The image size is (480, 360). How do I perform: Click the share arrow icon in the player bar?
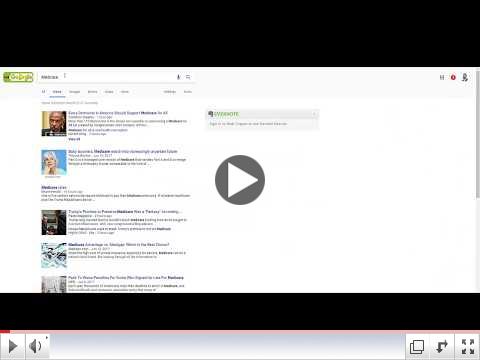coord(442,346)
